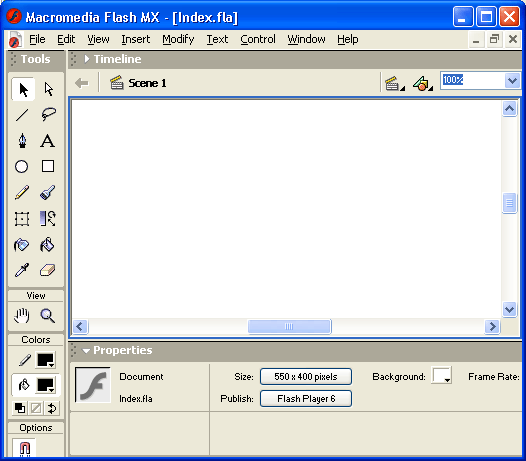Open the Modify menu

pyautogui.click(x=178, y=39)
